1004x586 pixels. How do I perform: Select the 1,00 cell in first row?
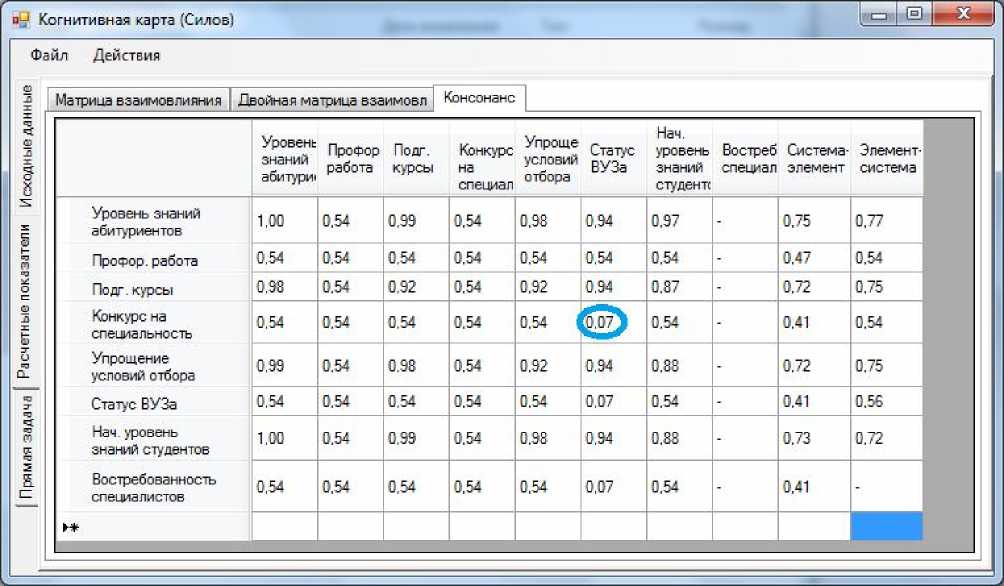[x=284, y=221]
